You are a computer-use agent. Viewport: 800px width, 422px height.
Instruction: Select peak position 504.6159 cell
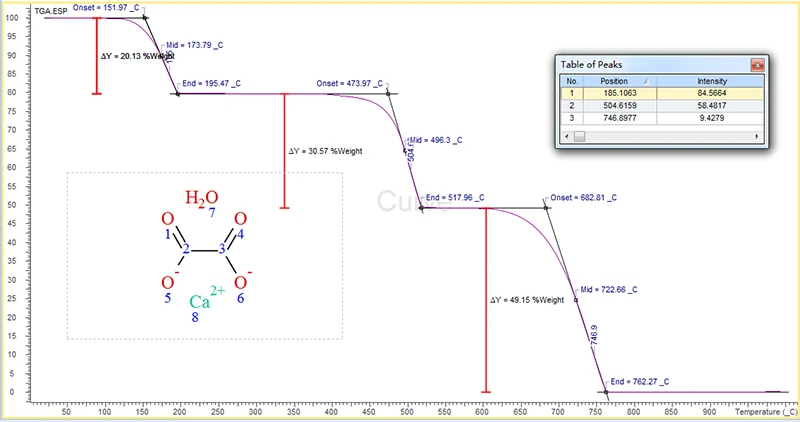(x=620, y=106)
